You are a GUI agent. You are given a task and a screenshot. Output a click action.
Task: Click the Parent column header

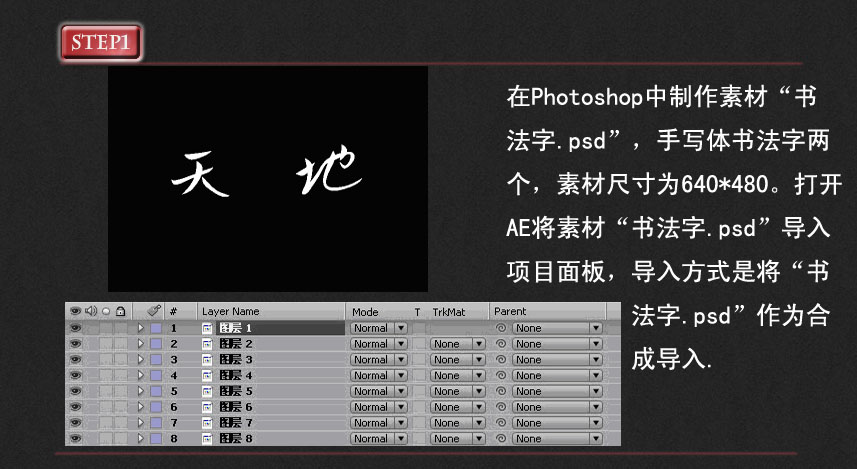click(x=510, y=311)
